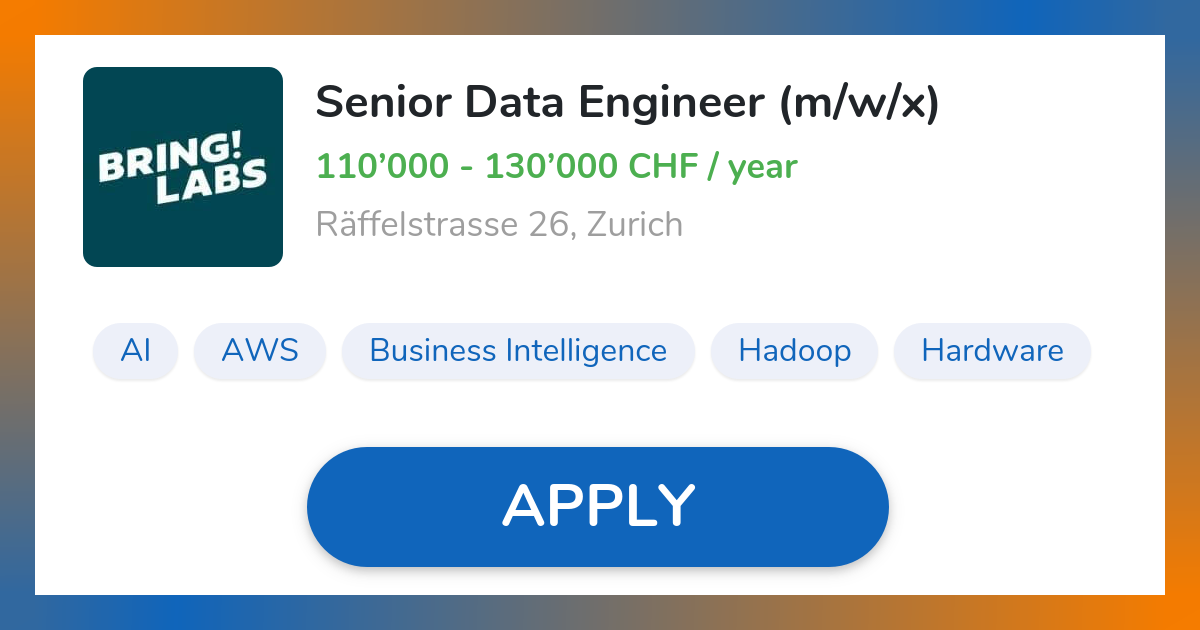
Task: Select the AI skill tag
Action: pos(135,351)
